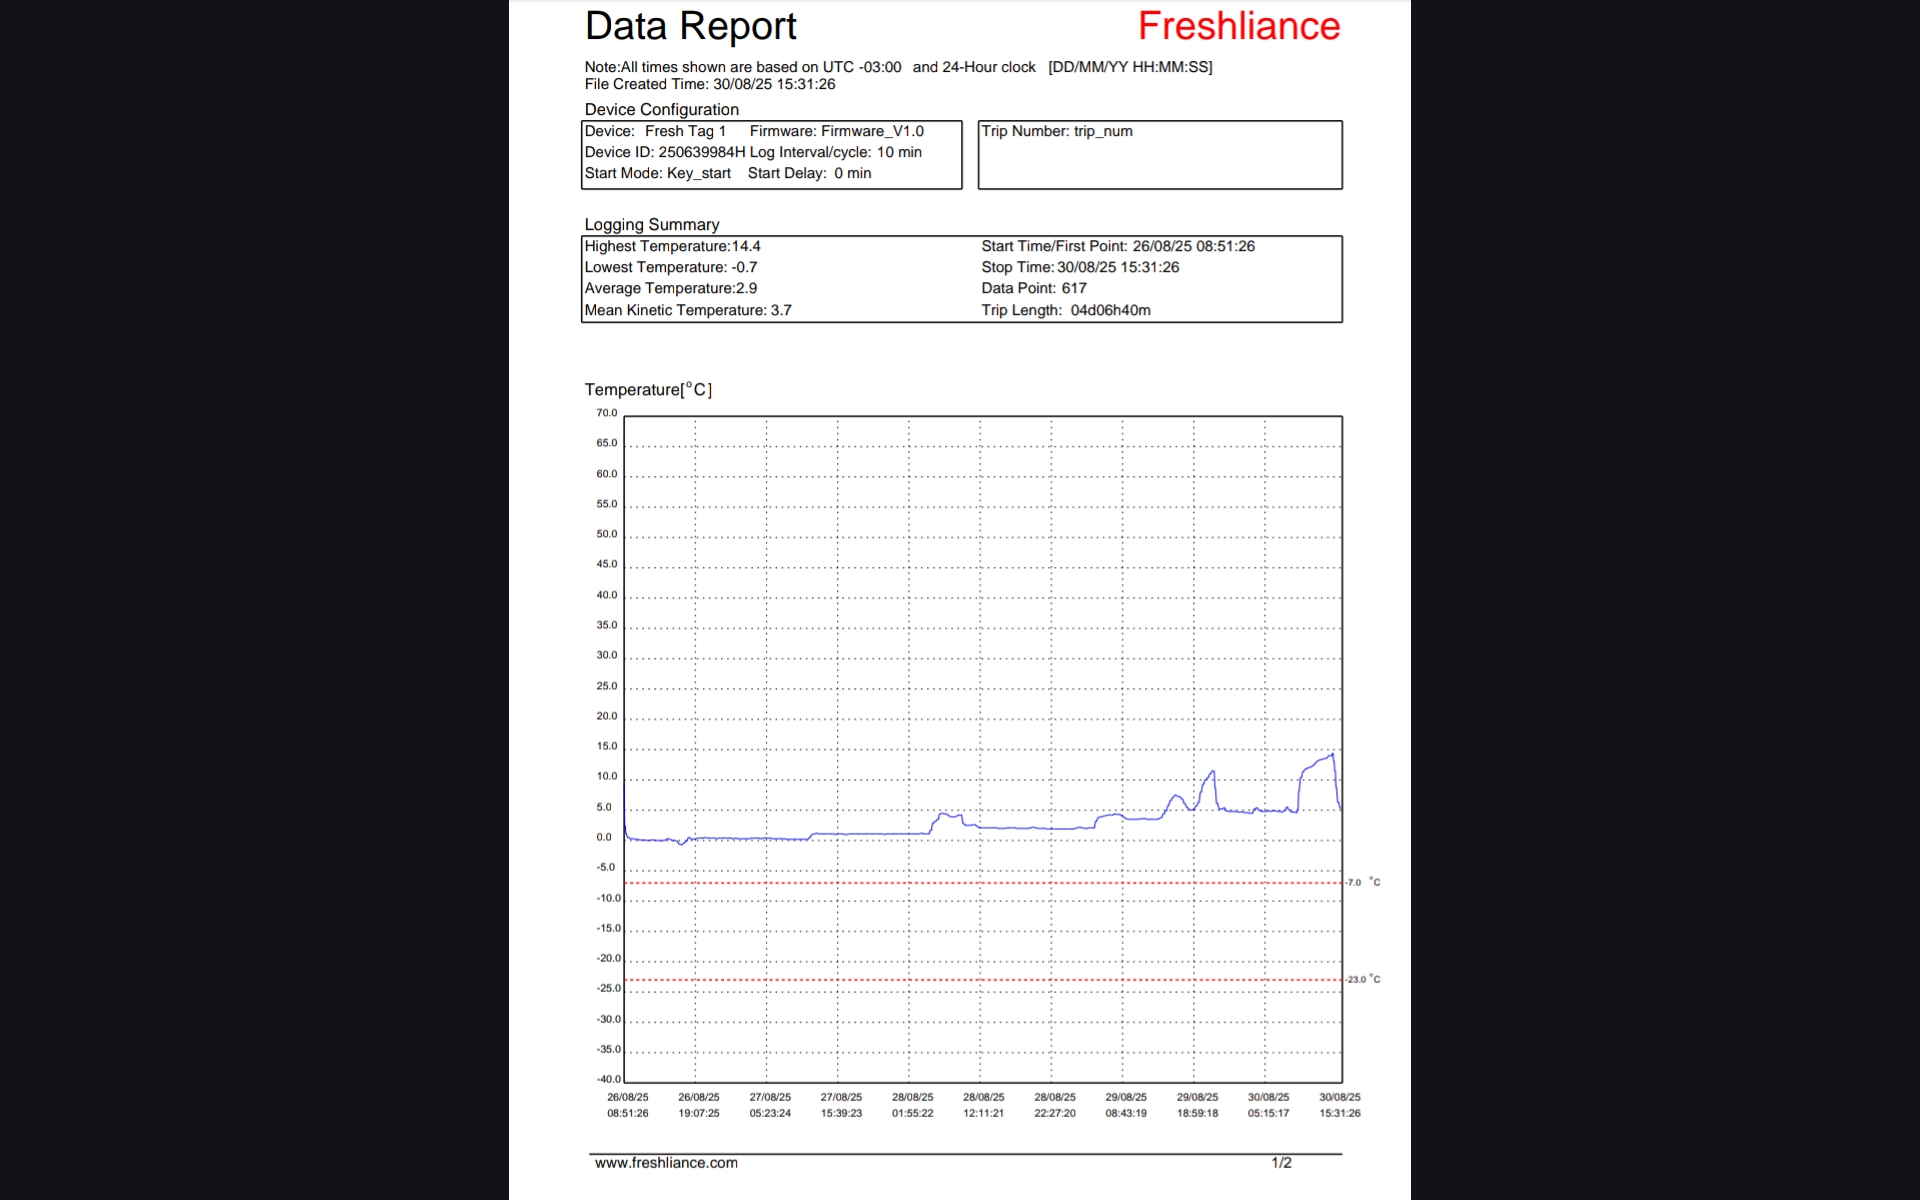1920x1200 pixels.
Task: Click the File Created Time line
Action: coord(709,84)
